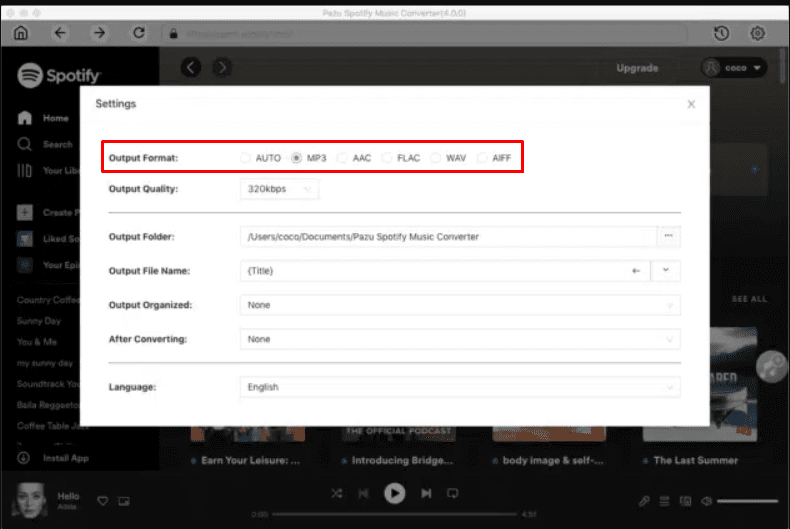790x529 pixels.
Task: Browse output folder with the ellipsis button
Action: [x=669, y=236]
